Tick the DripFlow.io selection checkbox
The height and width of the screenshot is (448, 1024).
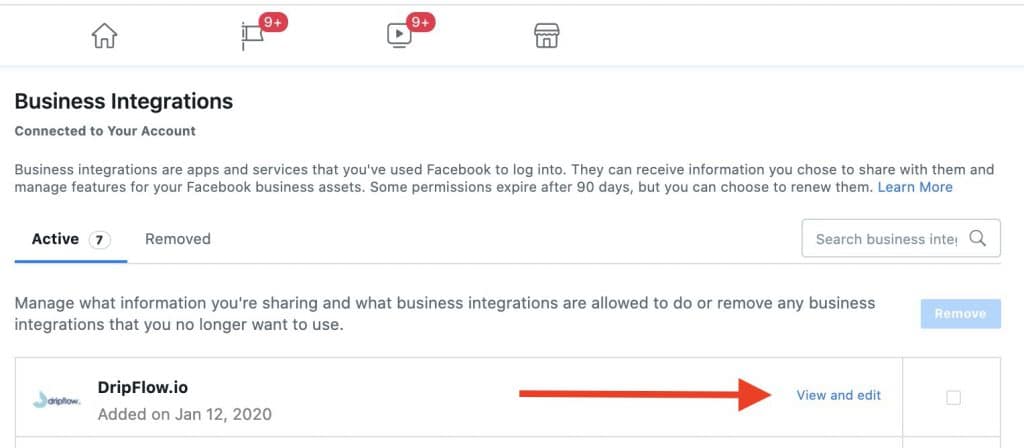click(953, 397)
